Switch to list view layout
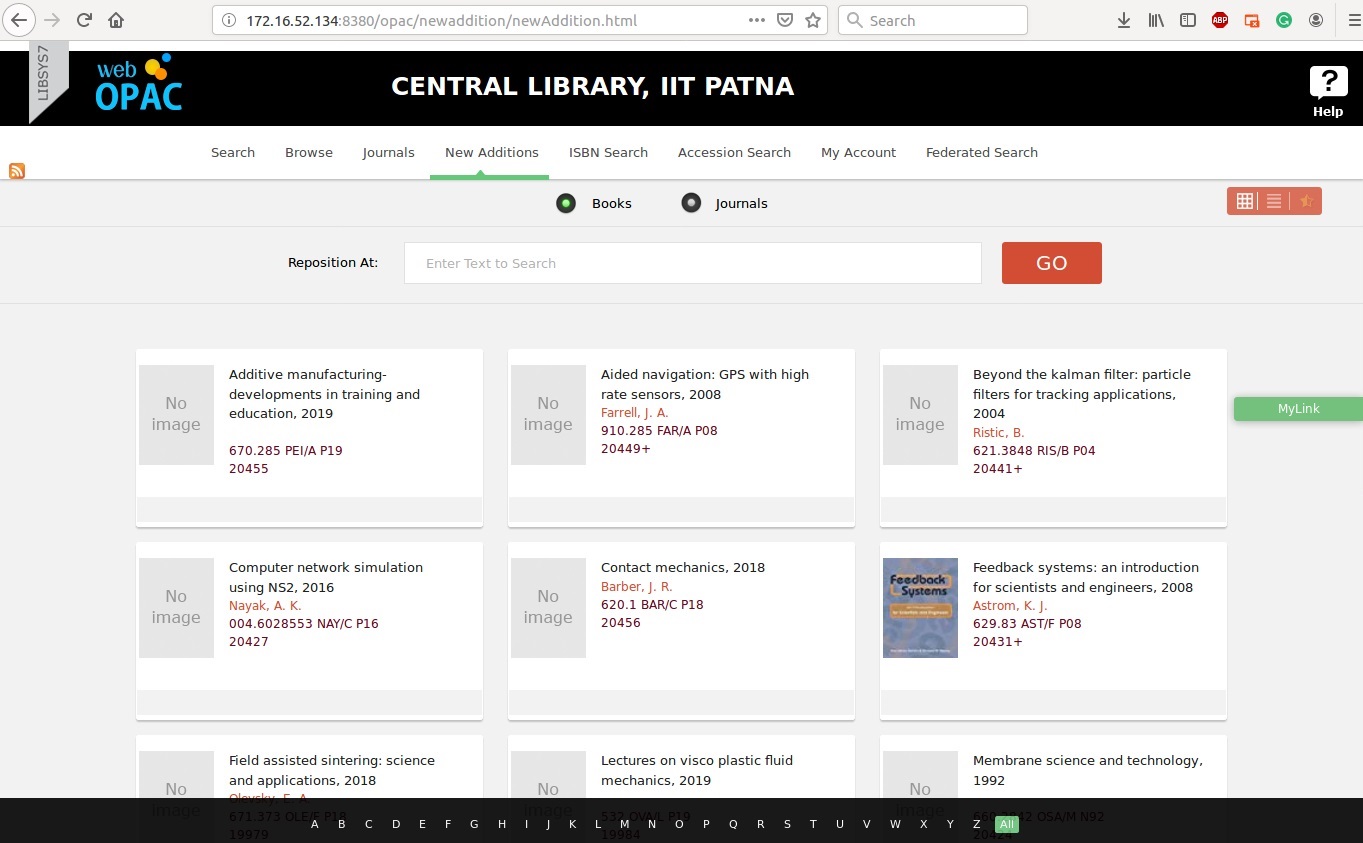Screen dimensions: 1363x843 pyautogui.click(x=1274, y=201)
